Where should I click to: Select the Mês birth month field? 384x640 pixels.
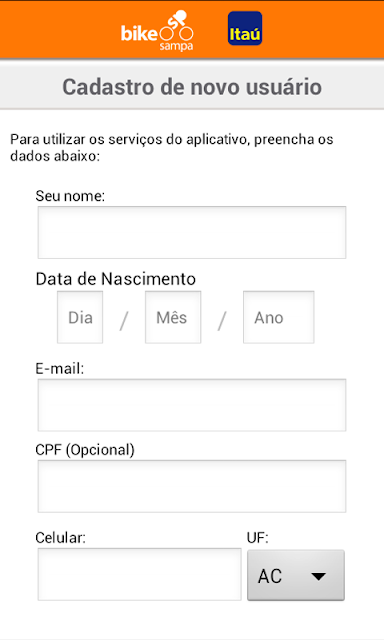(173, 317)
